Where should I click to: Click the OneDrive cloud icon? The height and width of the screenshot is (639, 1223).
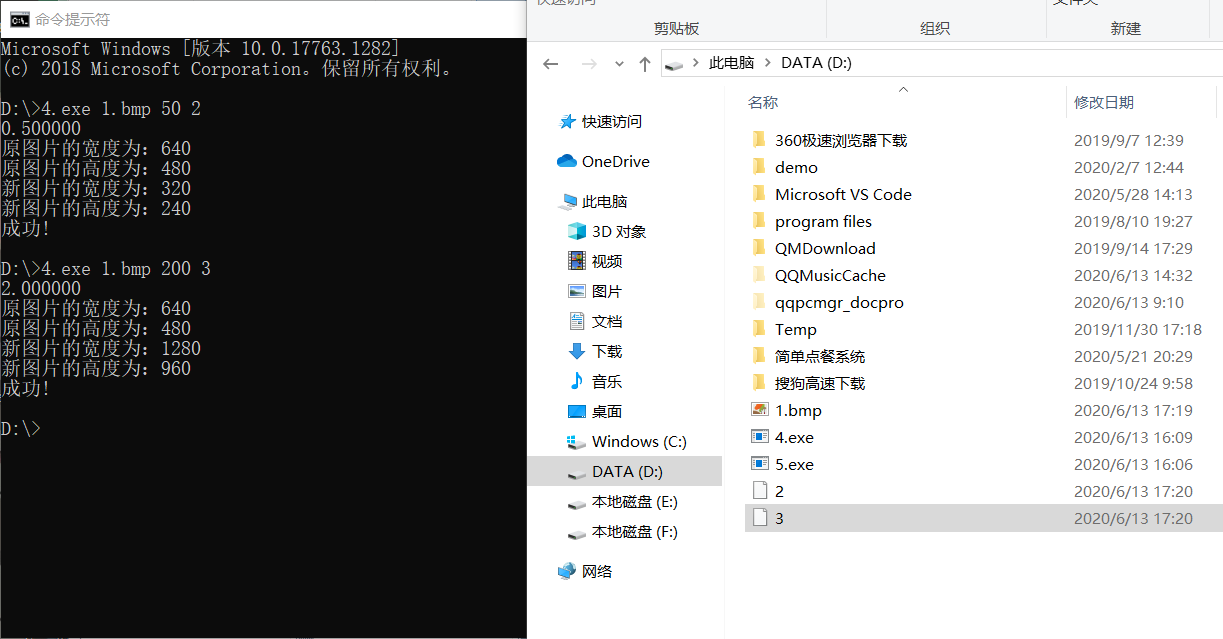pos(567,161)
